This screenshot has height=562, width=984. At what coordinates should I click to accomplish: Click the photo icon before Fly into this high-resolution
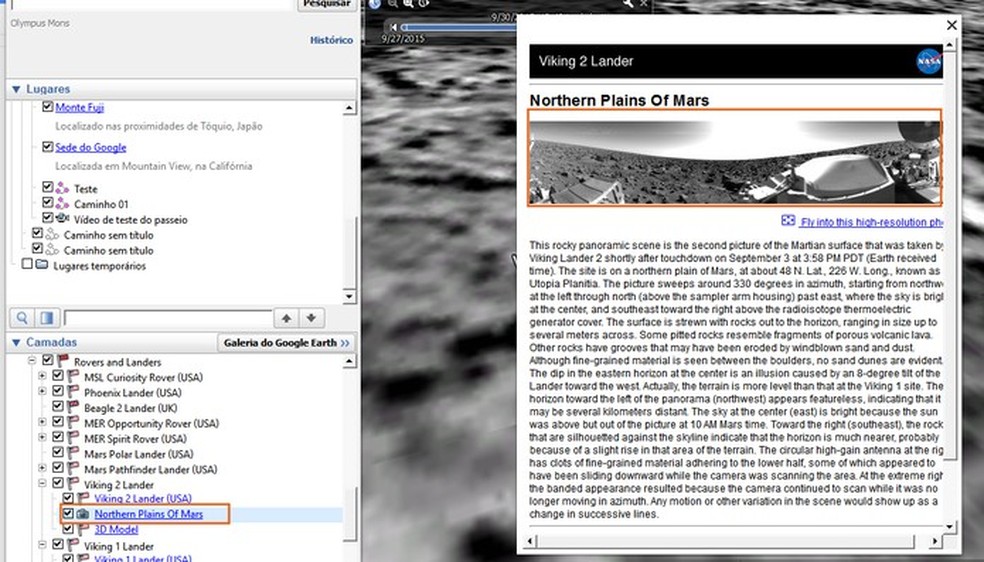(788, 220)
